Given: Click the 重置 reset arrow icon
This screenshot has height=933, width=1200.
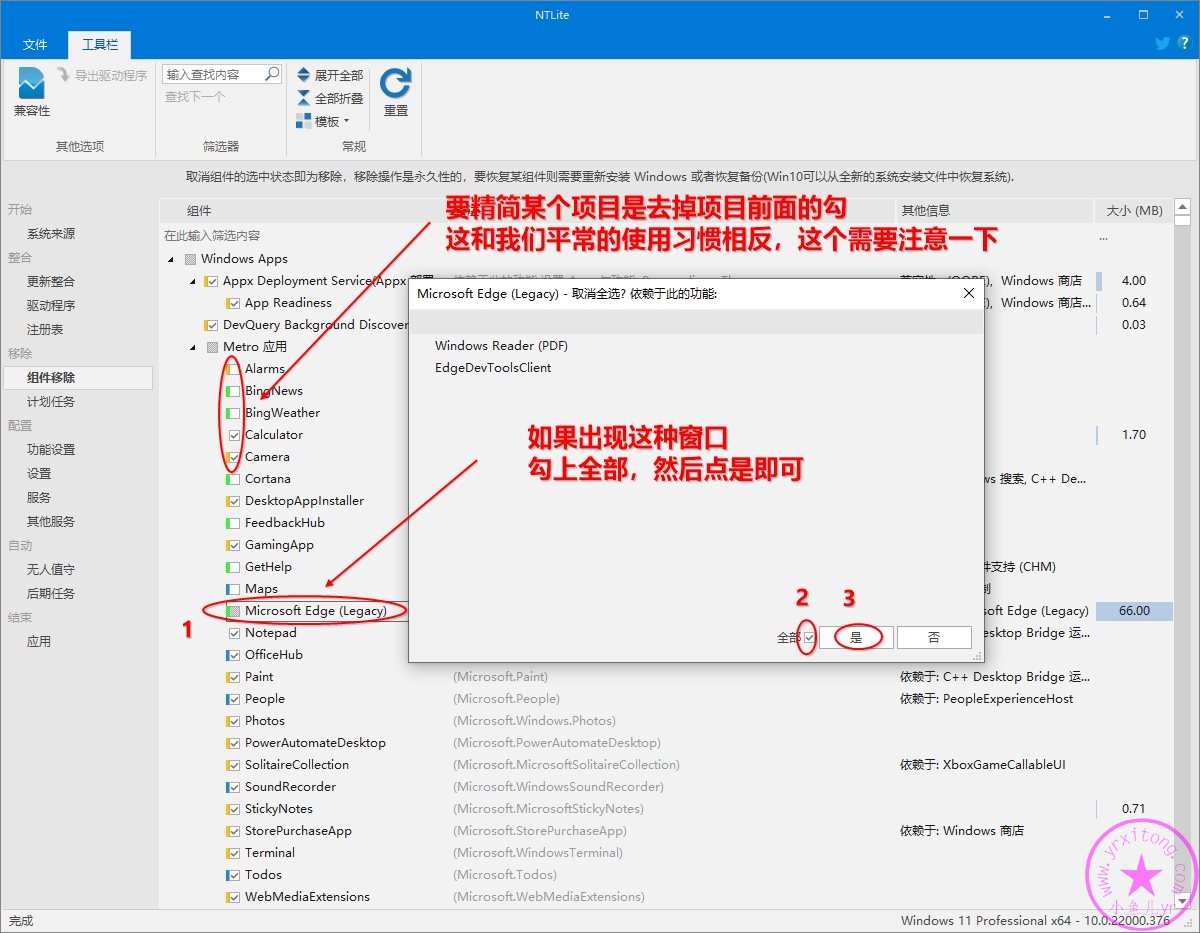Looking at the screenshot, I should [x=396, y=82].
